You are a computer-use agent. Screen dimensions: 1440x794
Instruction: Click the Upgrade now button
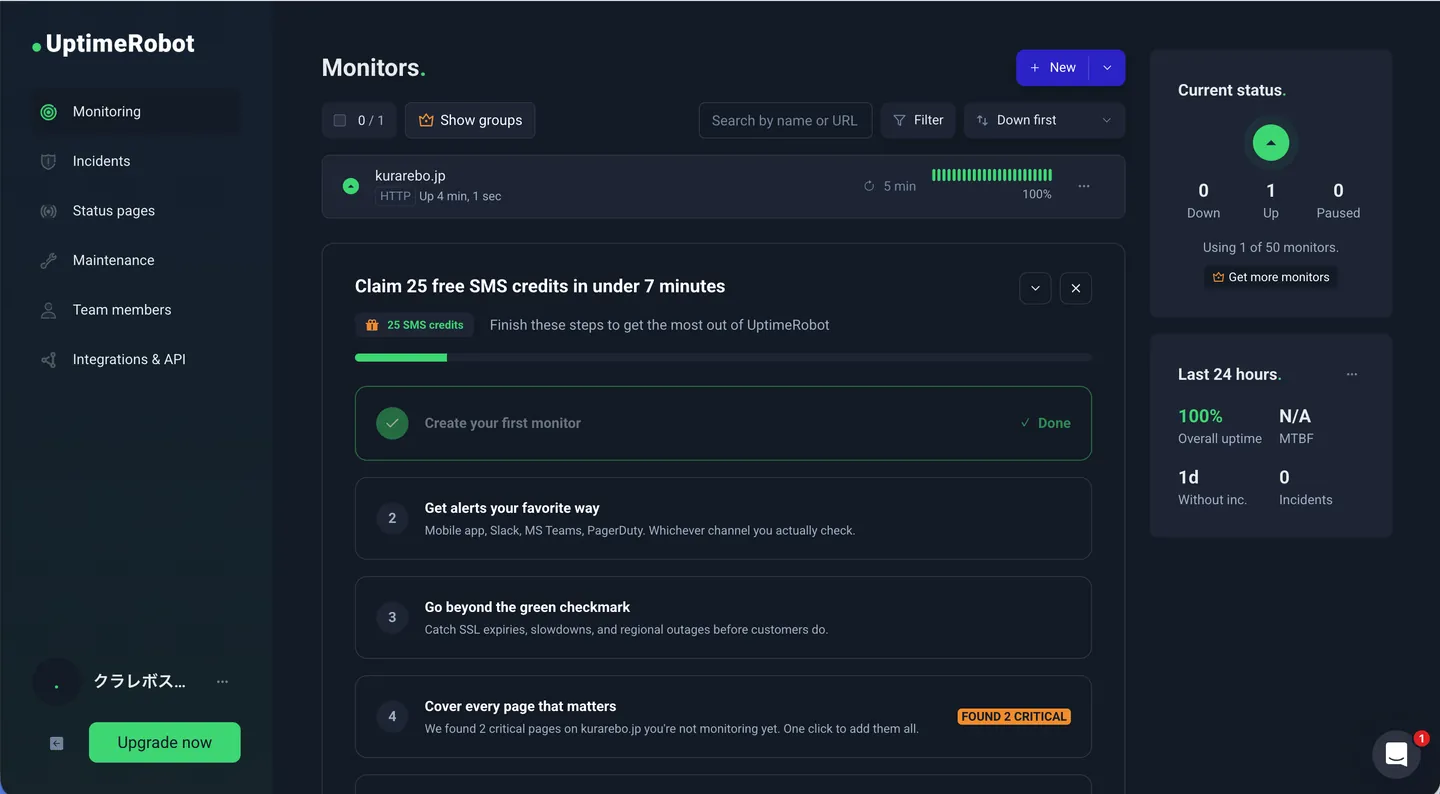tap(165, 743)
